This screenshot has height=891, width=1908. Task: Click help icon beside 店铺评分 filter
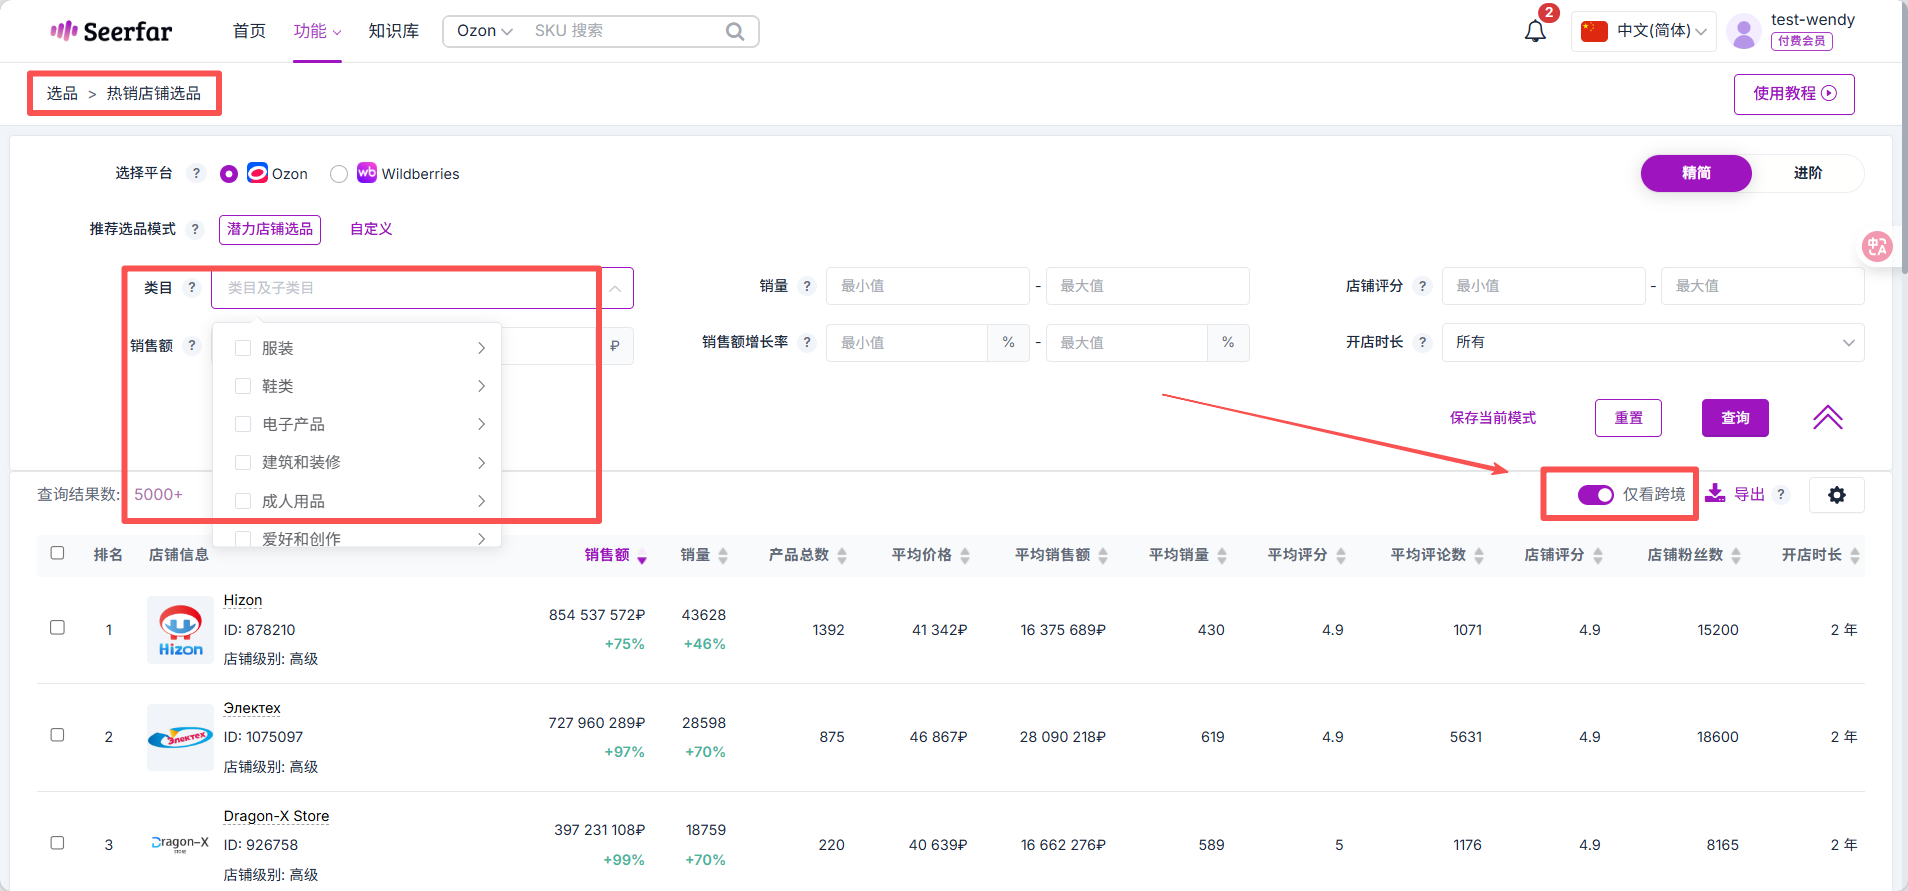click(1422, 286)
